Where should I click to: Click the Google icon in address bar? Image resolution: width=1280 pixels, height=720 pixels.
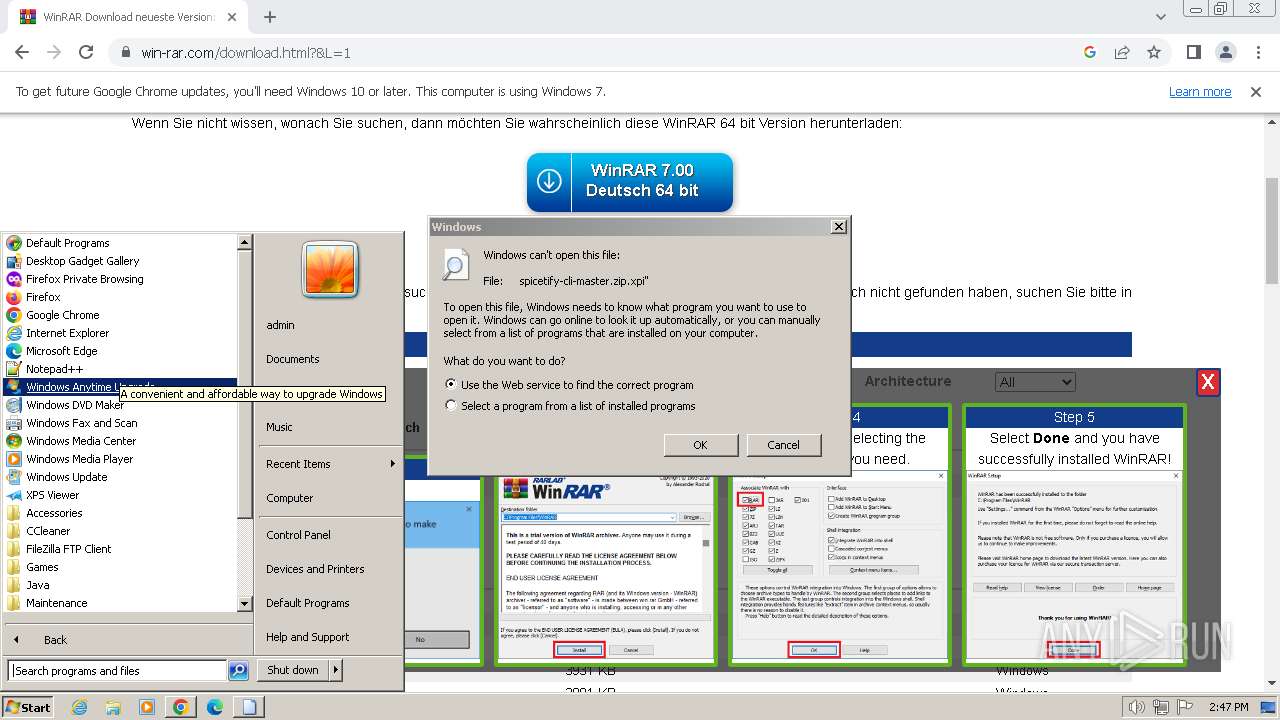click(1090, 52)
